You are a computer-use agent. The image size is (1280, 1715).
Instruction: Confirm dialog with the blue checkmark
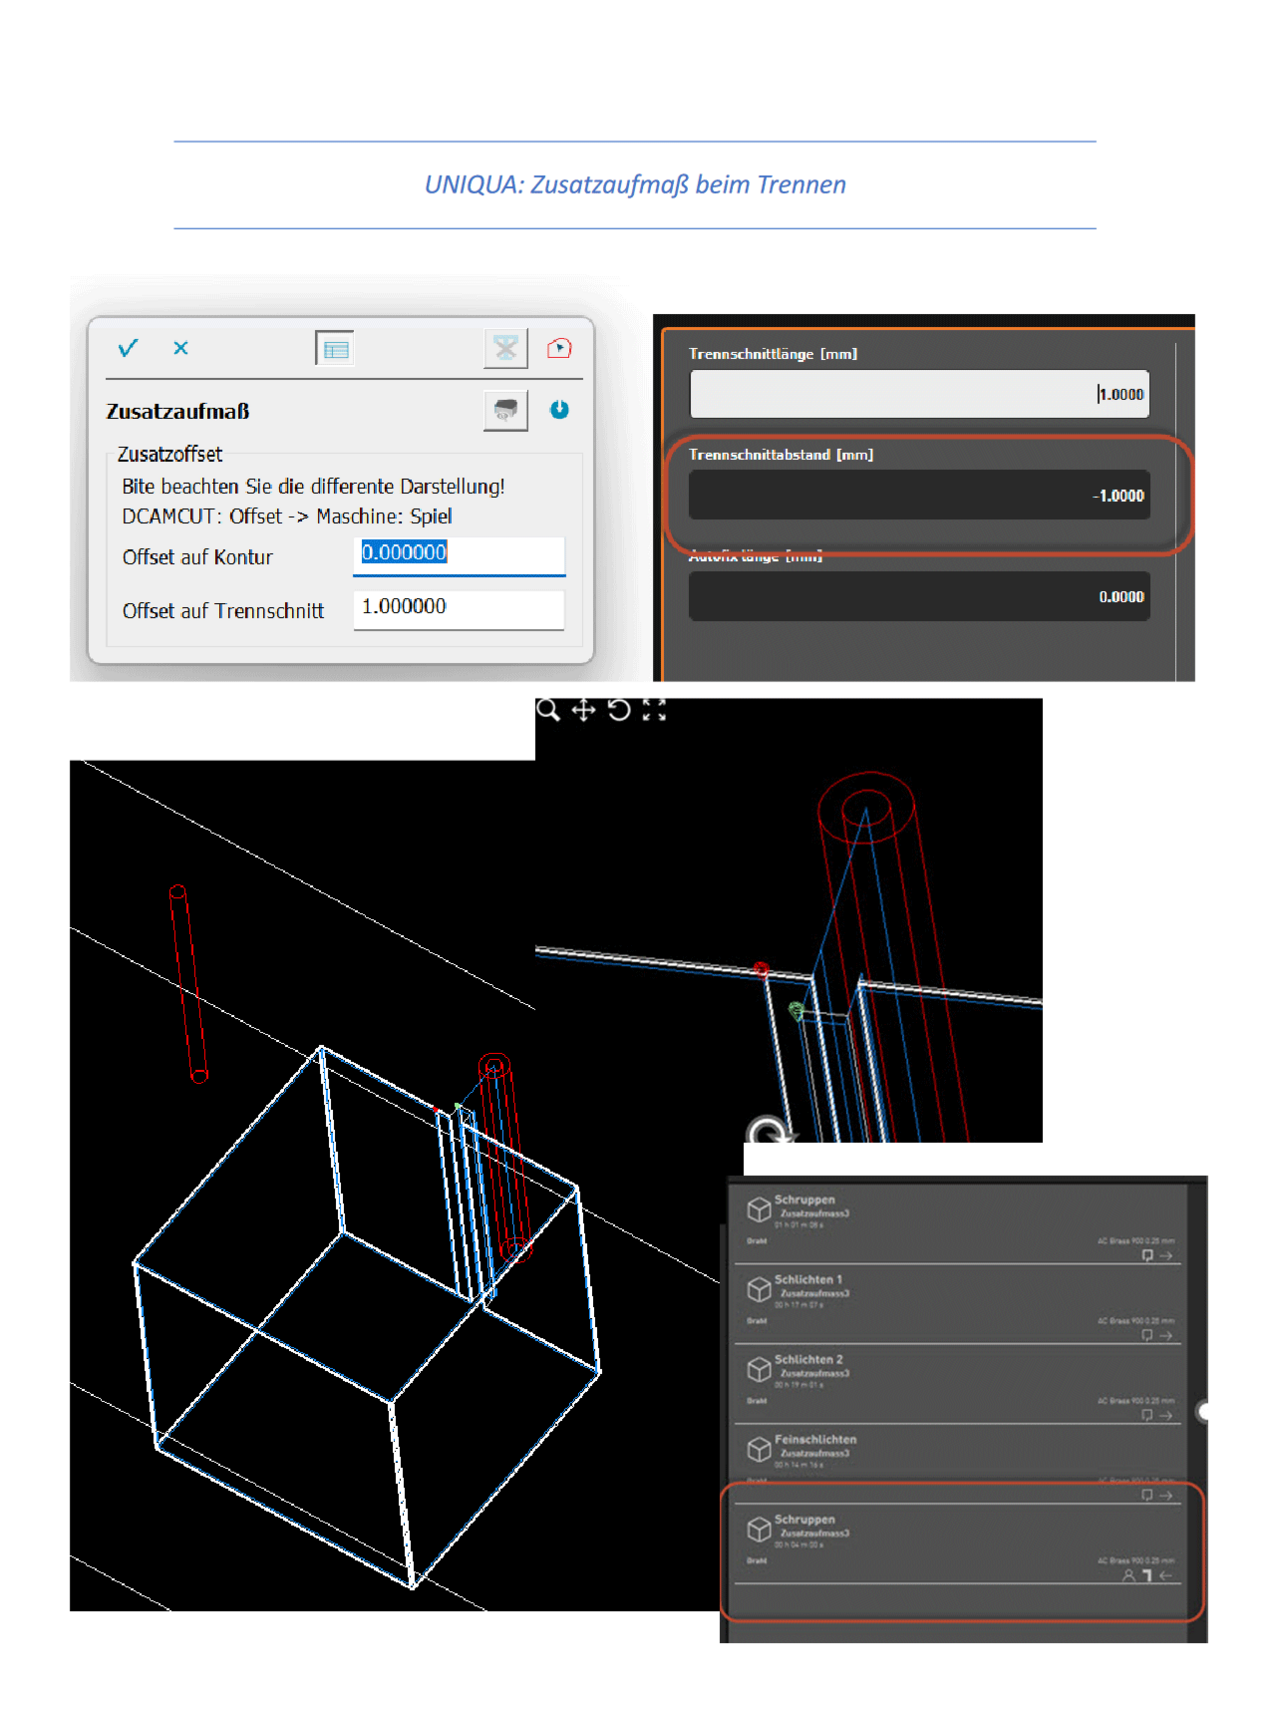[x=128, y=348]
